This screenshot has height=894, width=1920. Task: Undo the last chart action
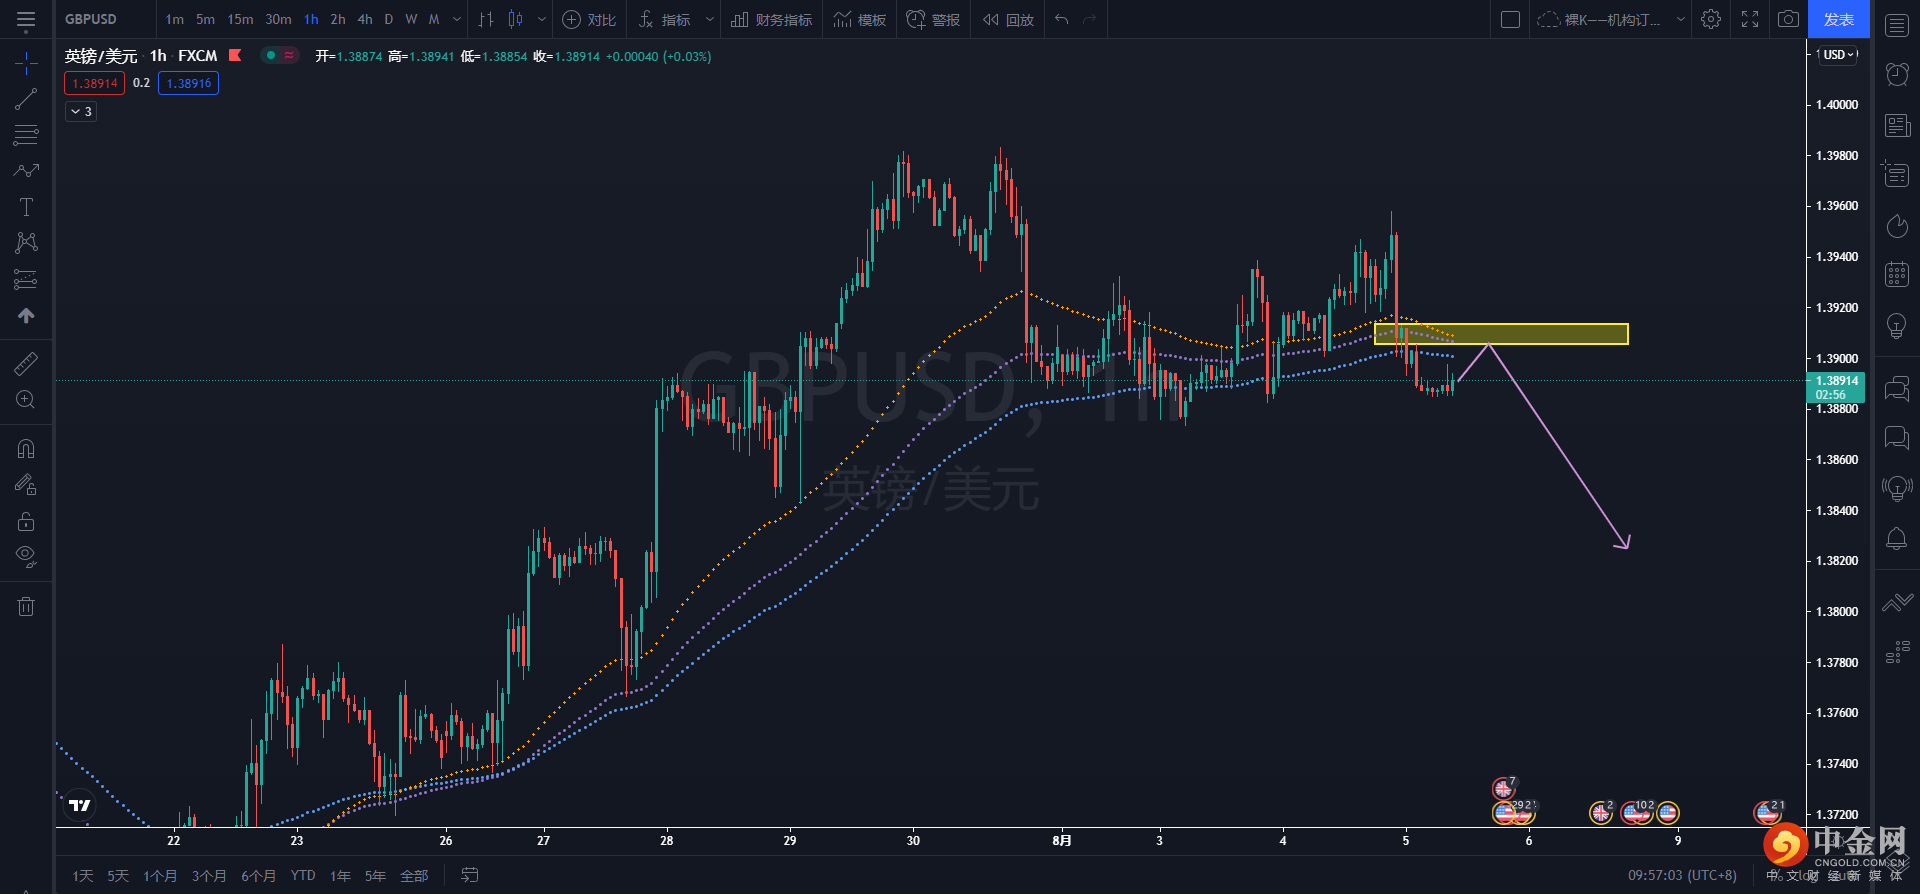(x=1062, y=19)
